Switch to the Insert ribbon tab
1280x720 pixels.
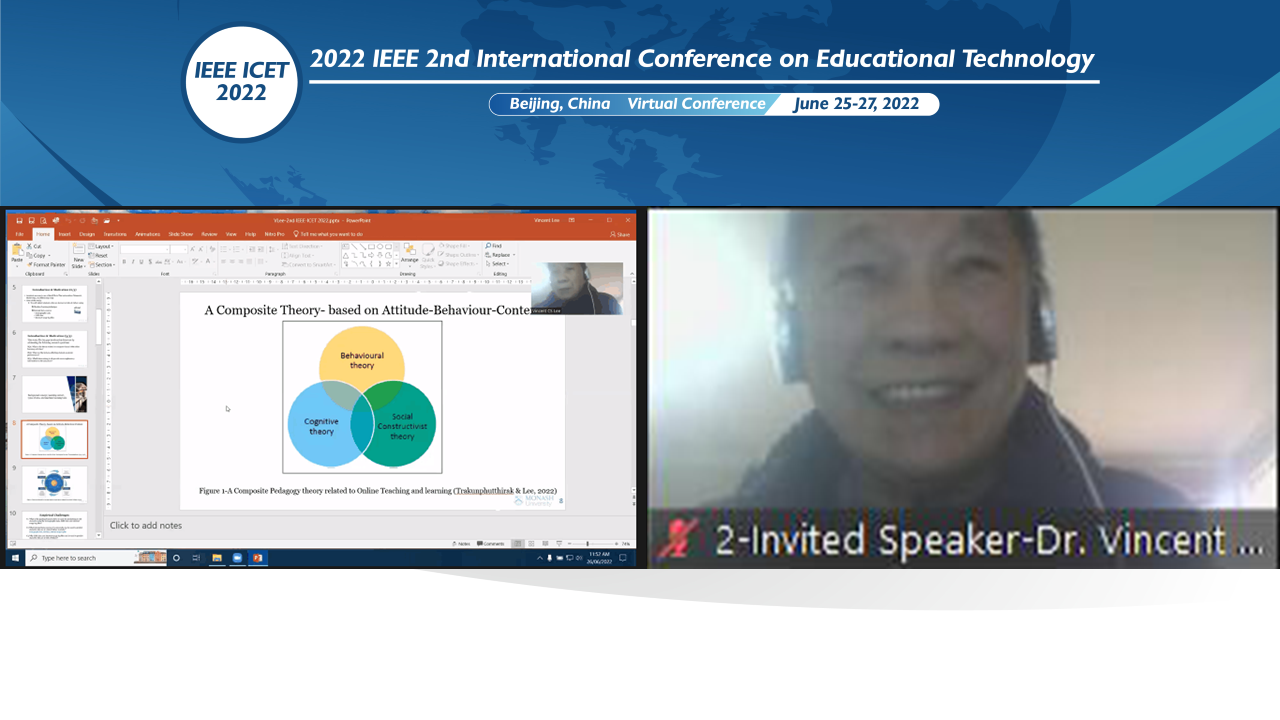(65, 234)
